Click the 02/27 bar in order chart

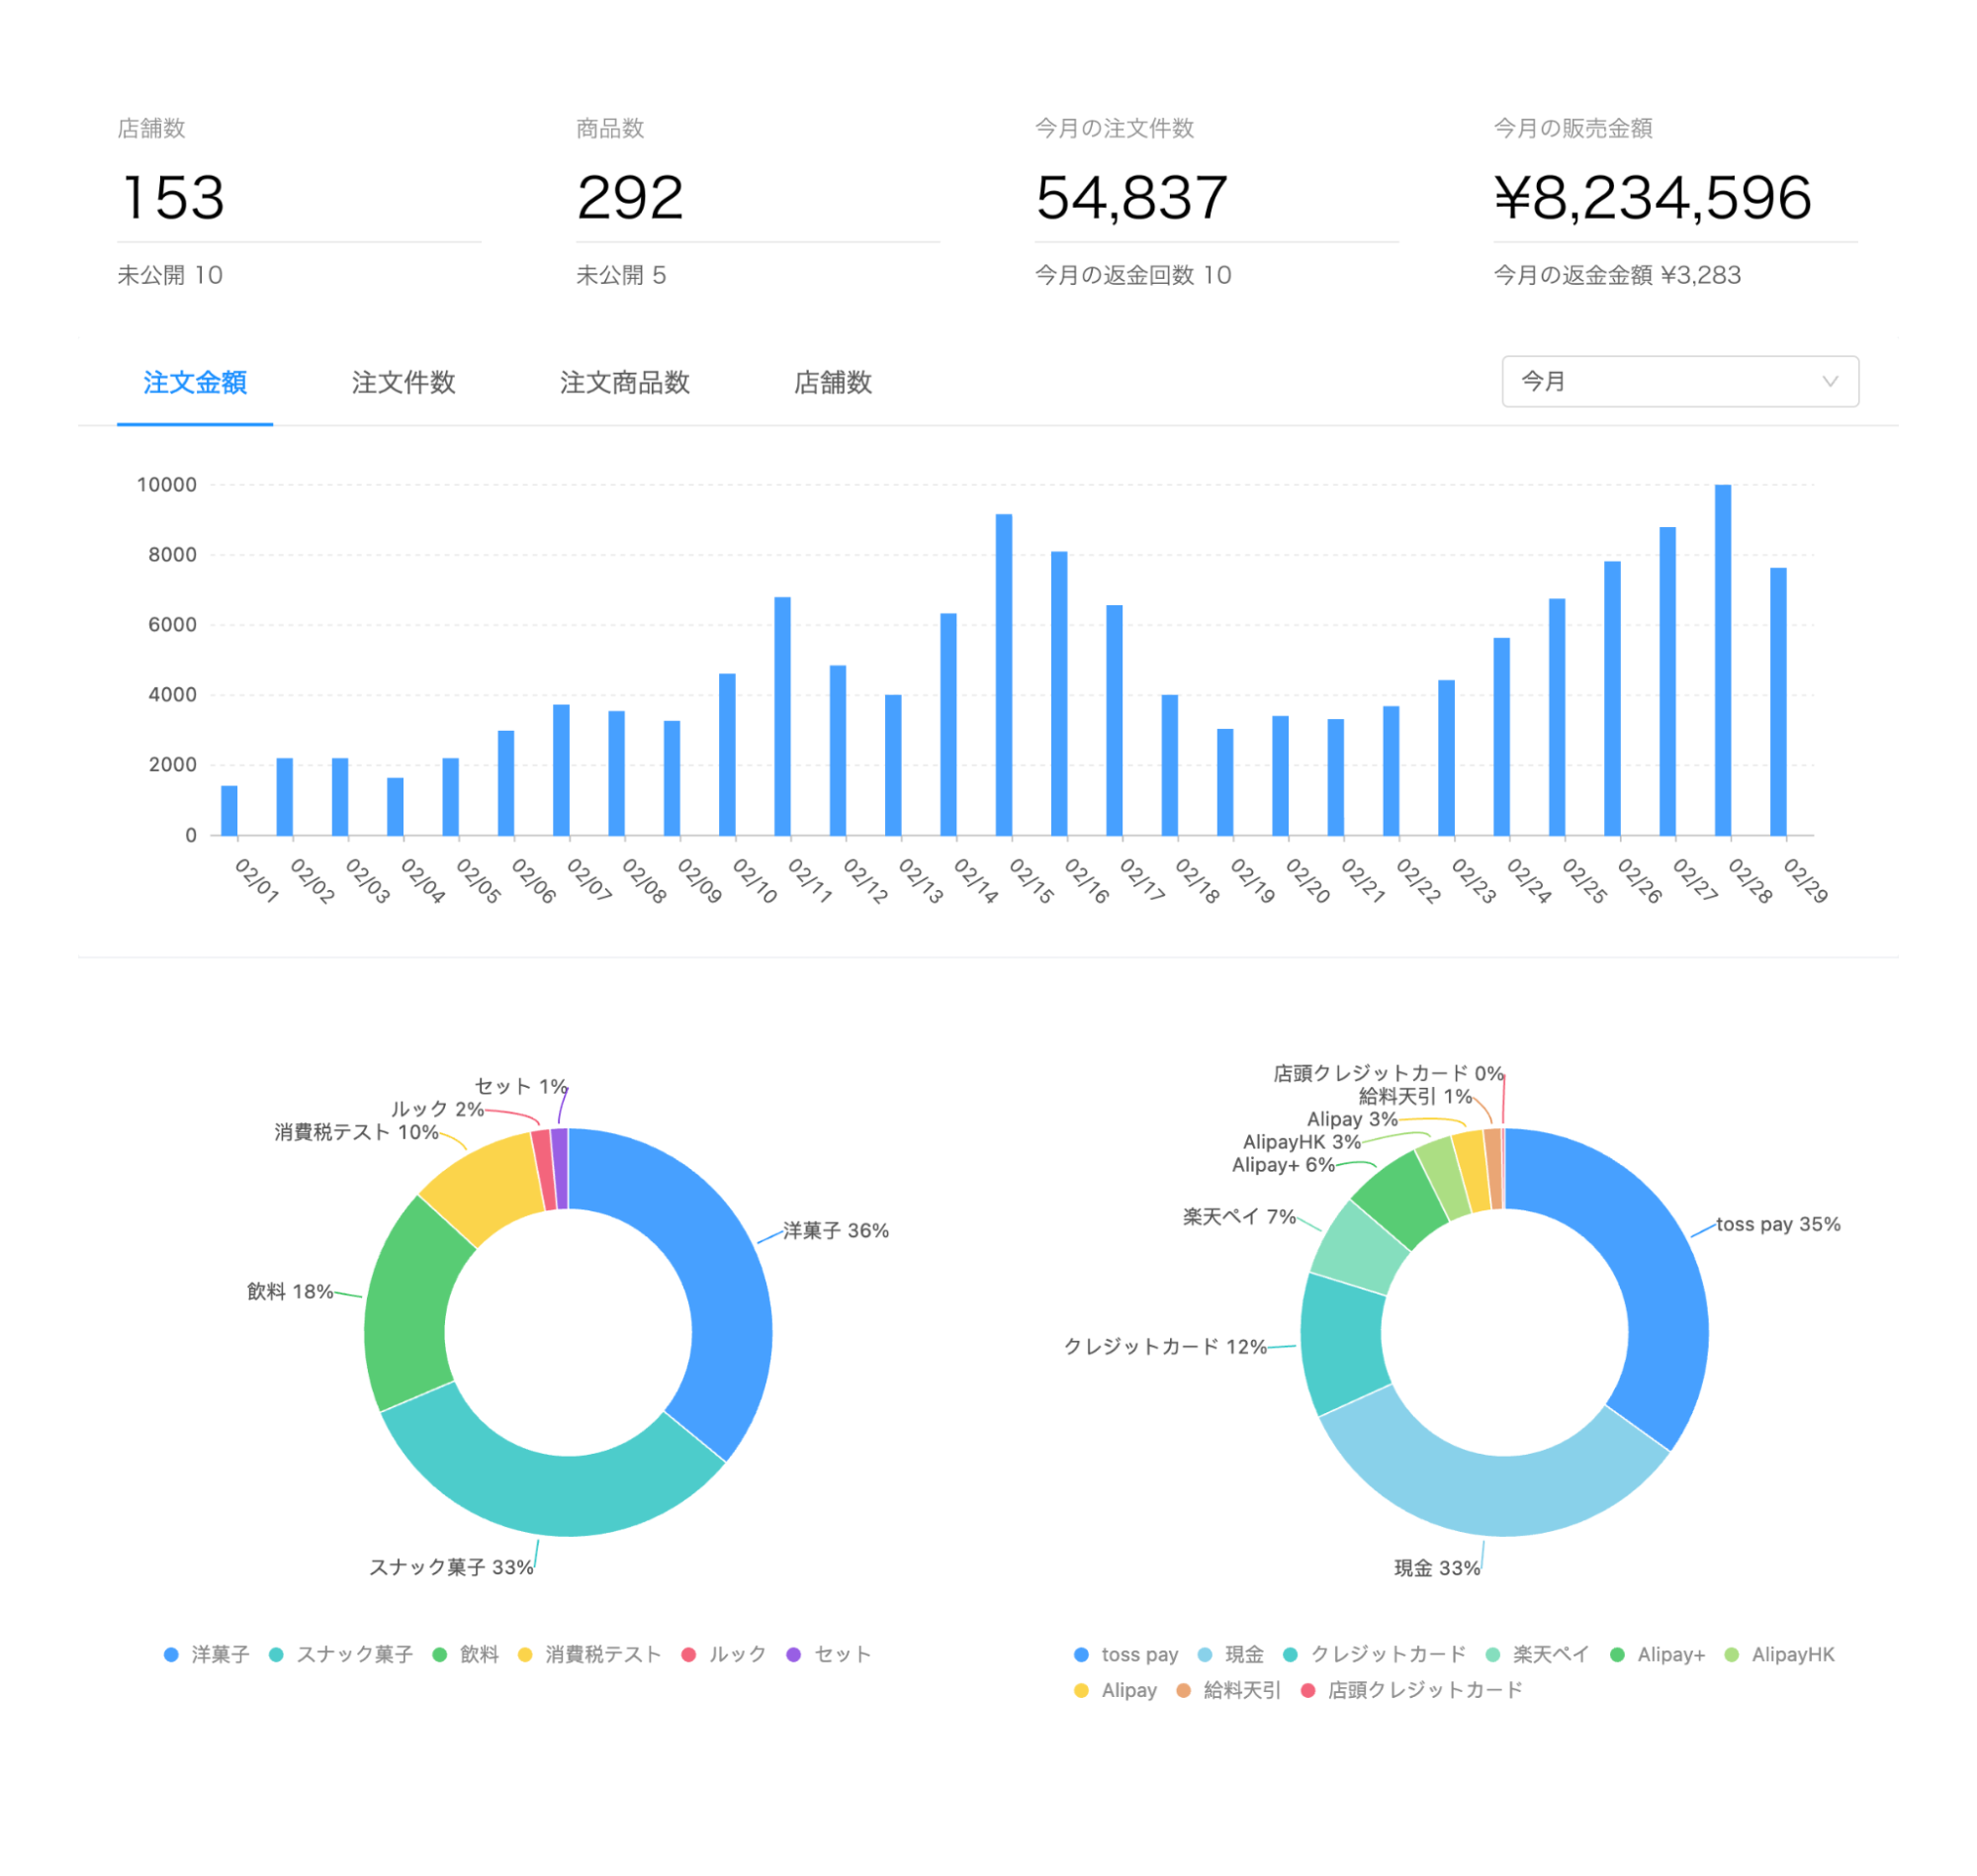pos(1667,681)
